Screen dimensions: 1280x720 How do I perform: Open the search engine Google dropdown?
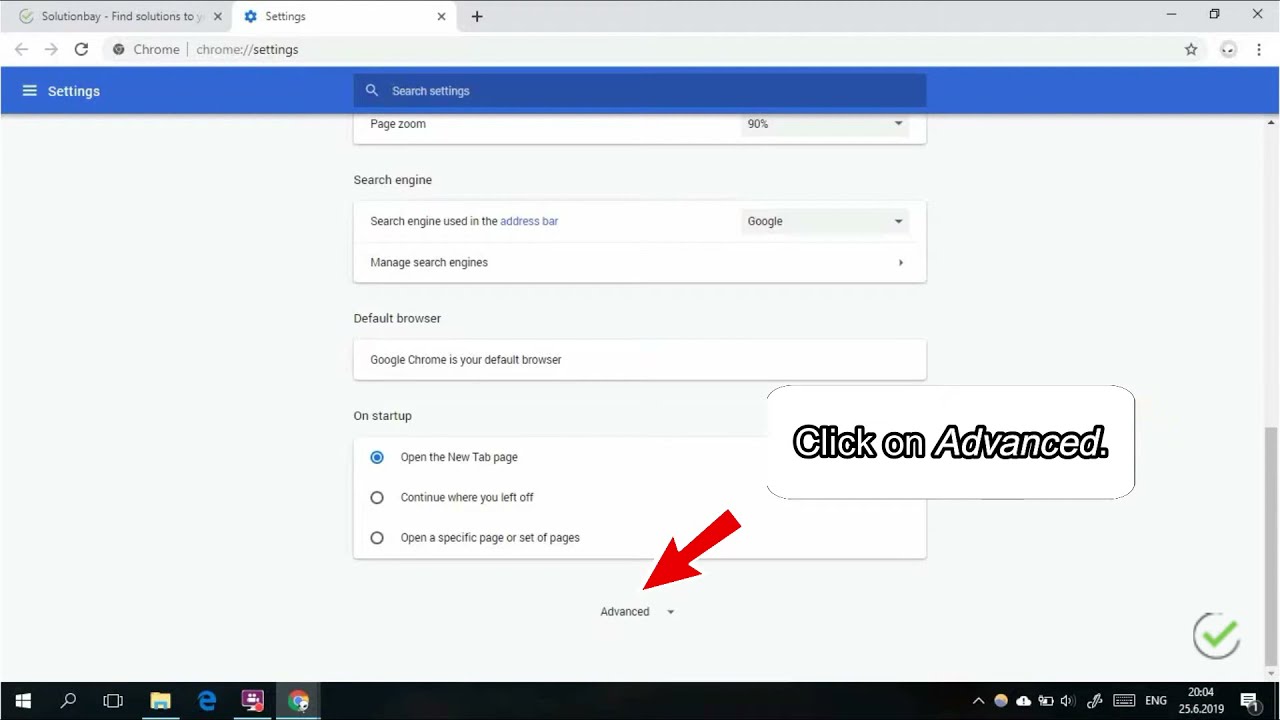pos(825,221)
